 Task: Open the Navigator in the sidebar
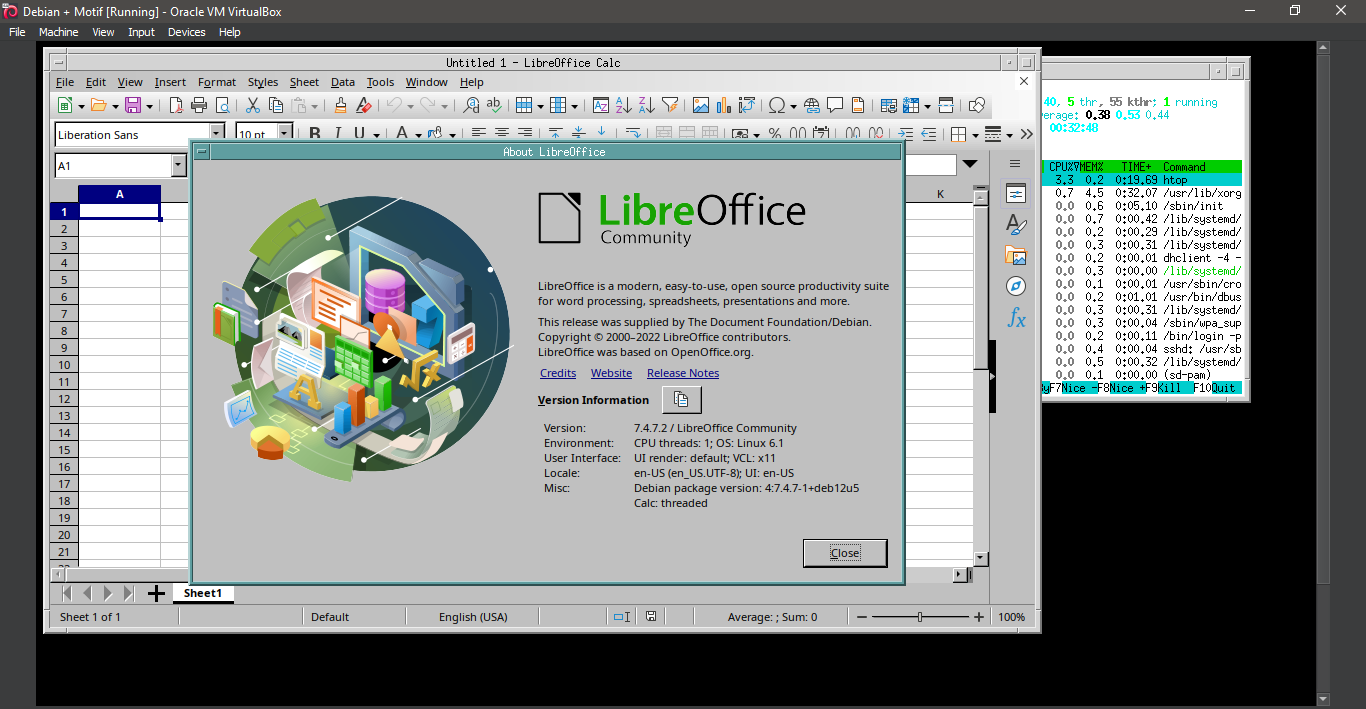pos(1015,286)
